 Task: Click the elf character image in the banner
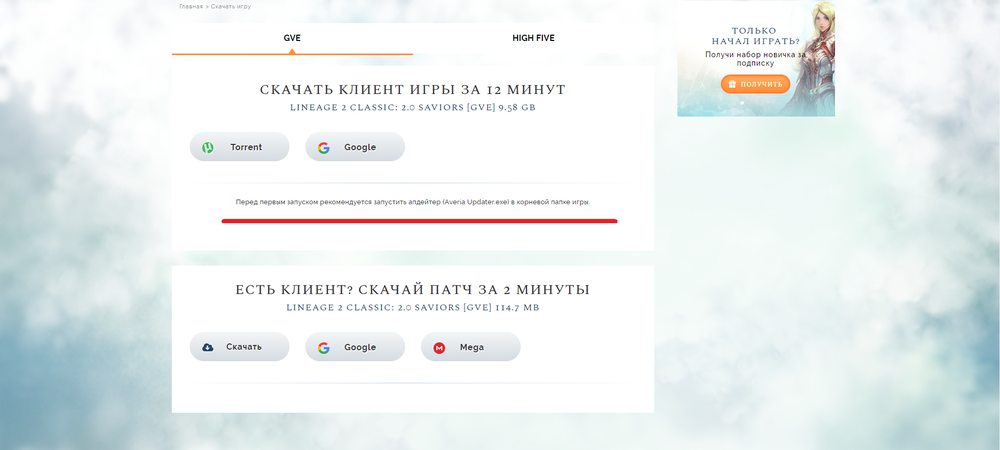tap(812, 50)
